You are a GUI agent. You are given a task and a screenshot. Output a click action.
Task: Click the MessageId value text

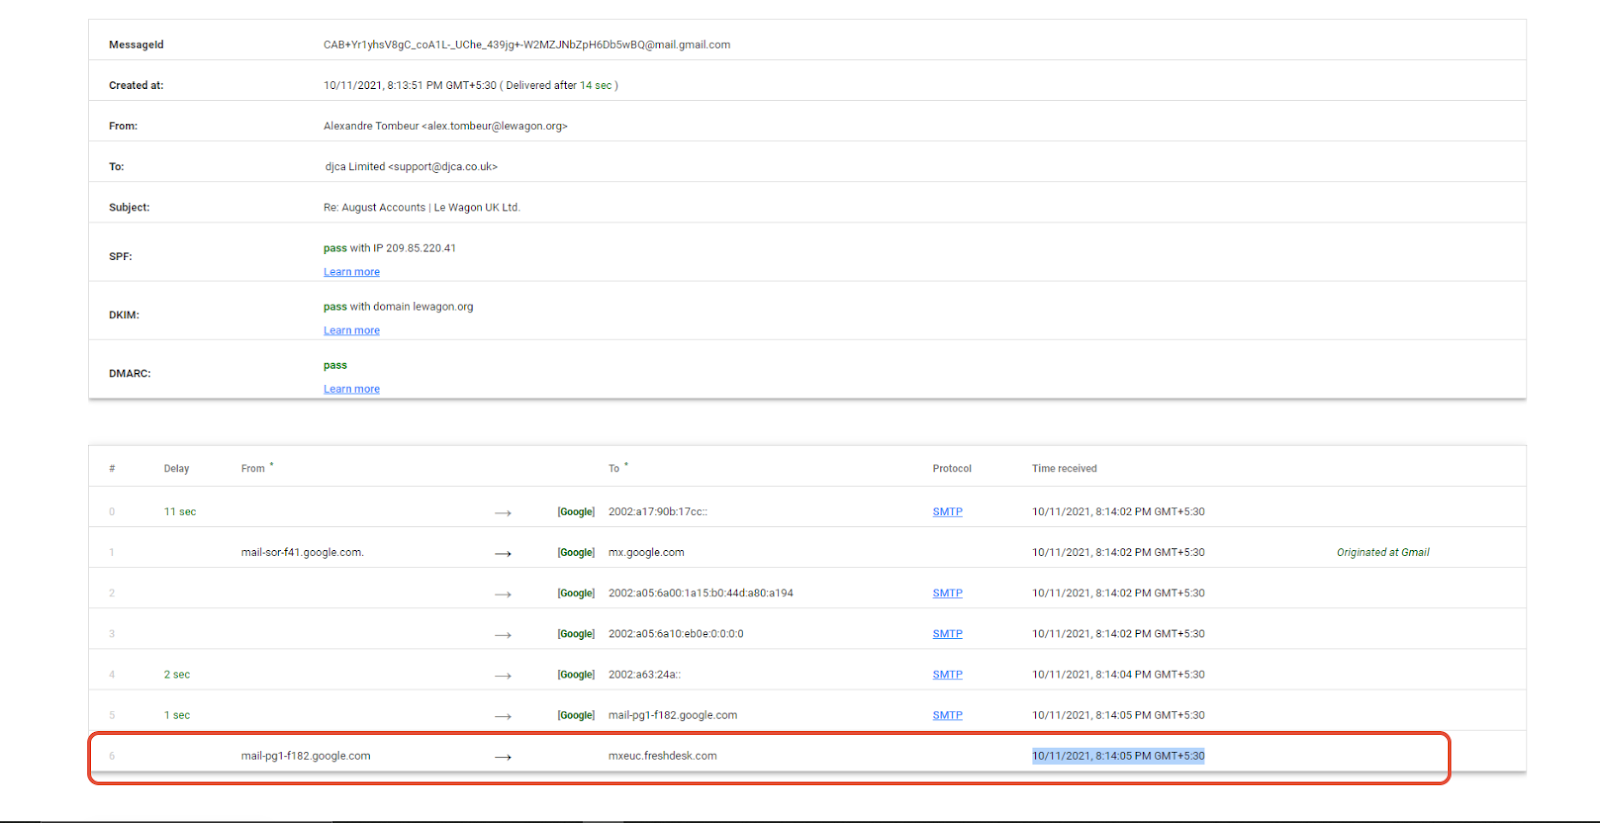tap(527, 45)
